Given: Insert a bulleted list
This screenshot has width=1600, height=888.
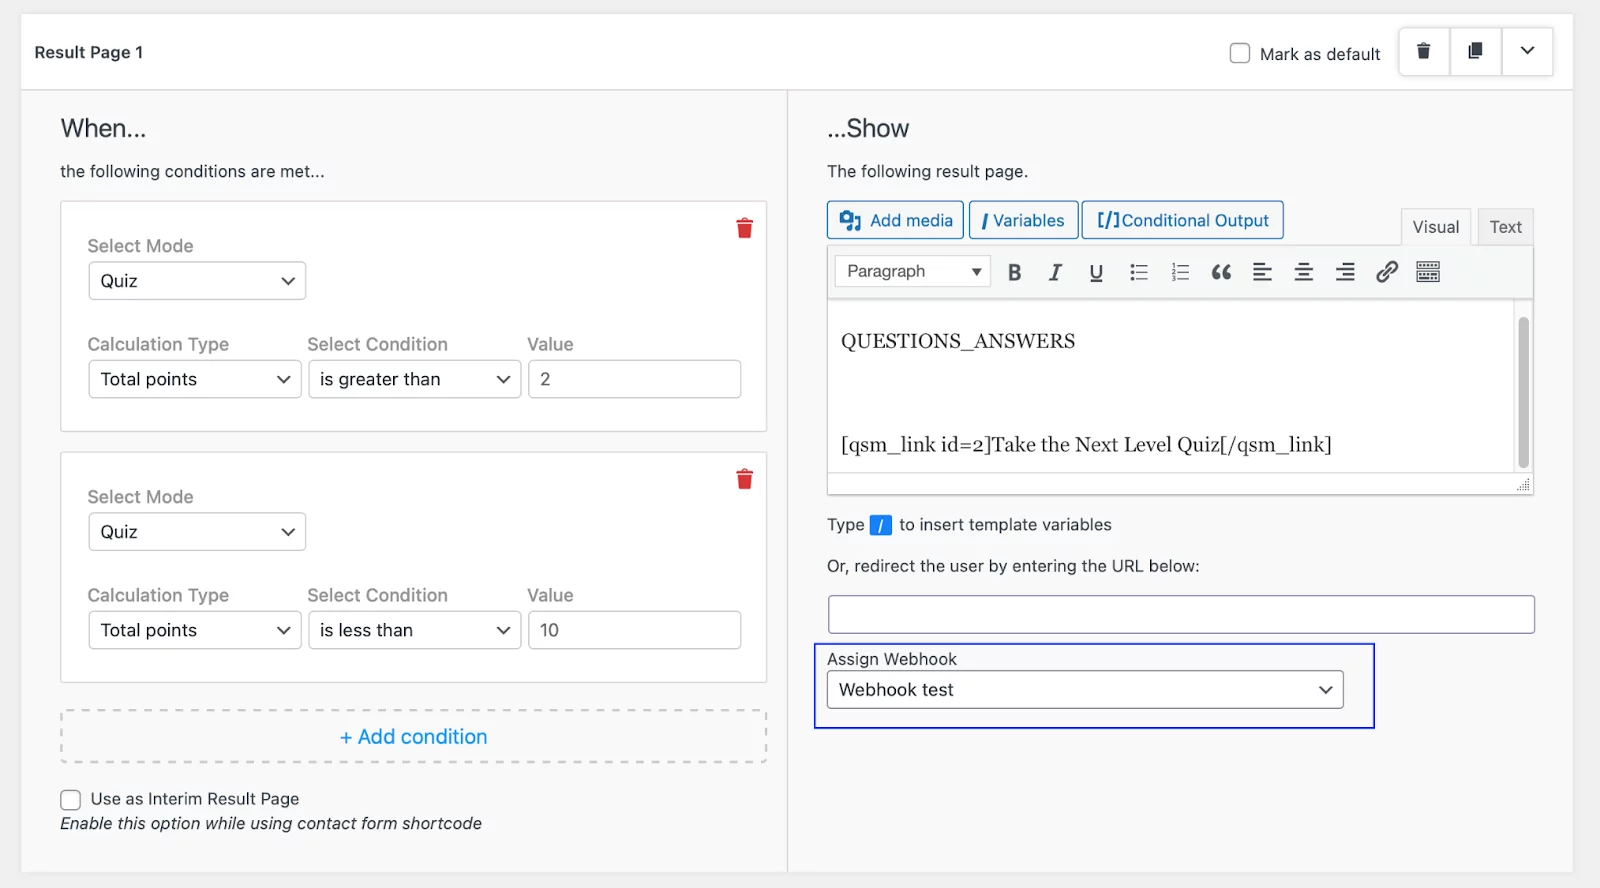Looking at the screenshot, I should 1138,272.
